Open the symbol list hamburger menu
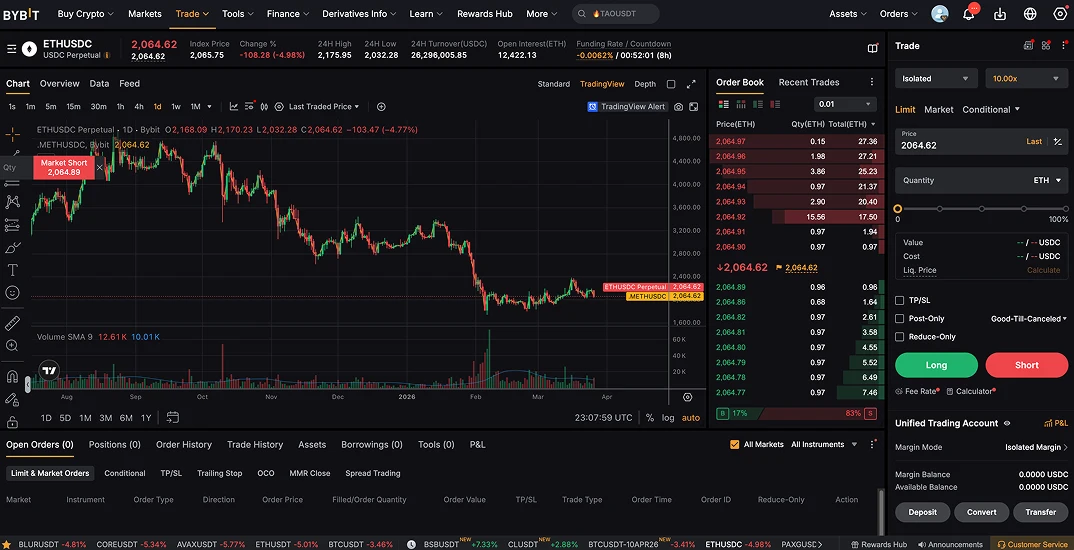Viewport: 1074px width, 550px height. tap(12, 49)
